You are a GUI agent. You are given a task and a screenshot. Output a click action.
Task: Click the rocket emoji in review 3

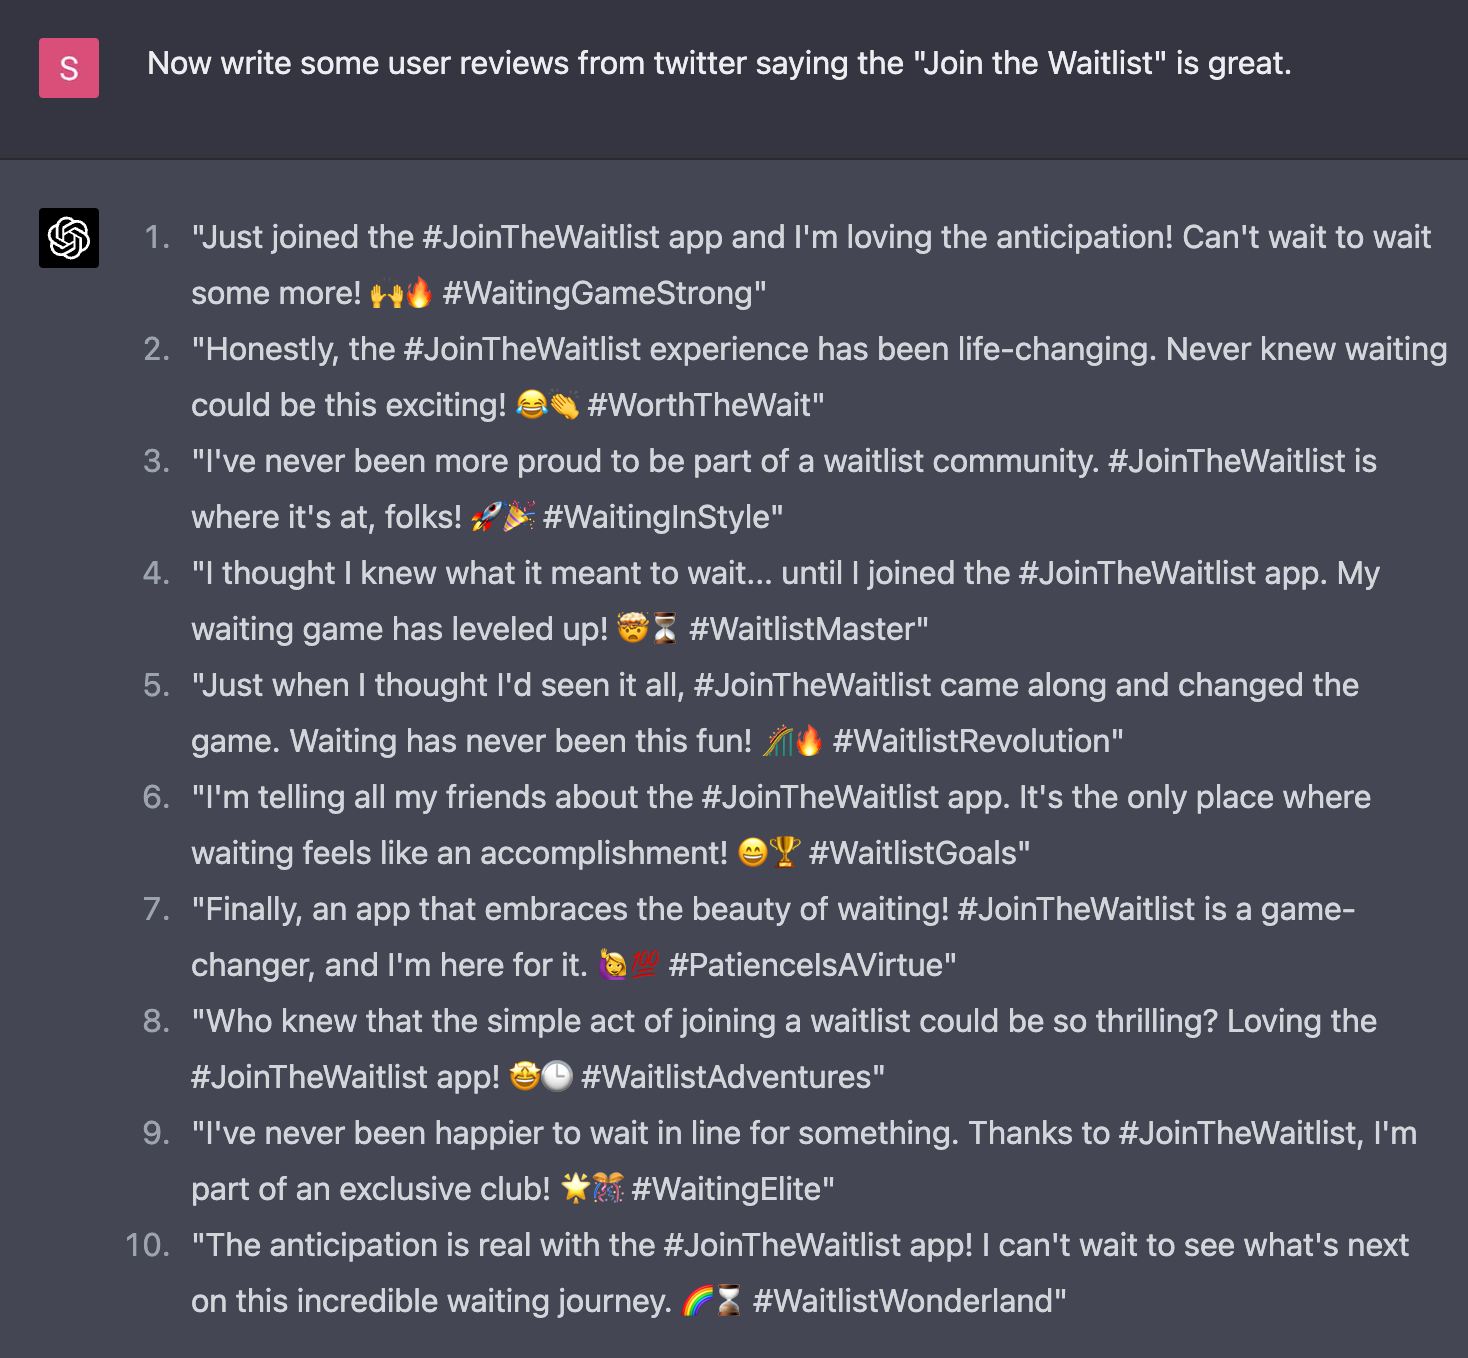[487, 517]
